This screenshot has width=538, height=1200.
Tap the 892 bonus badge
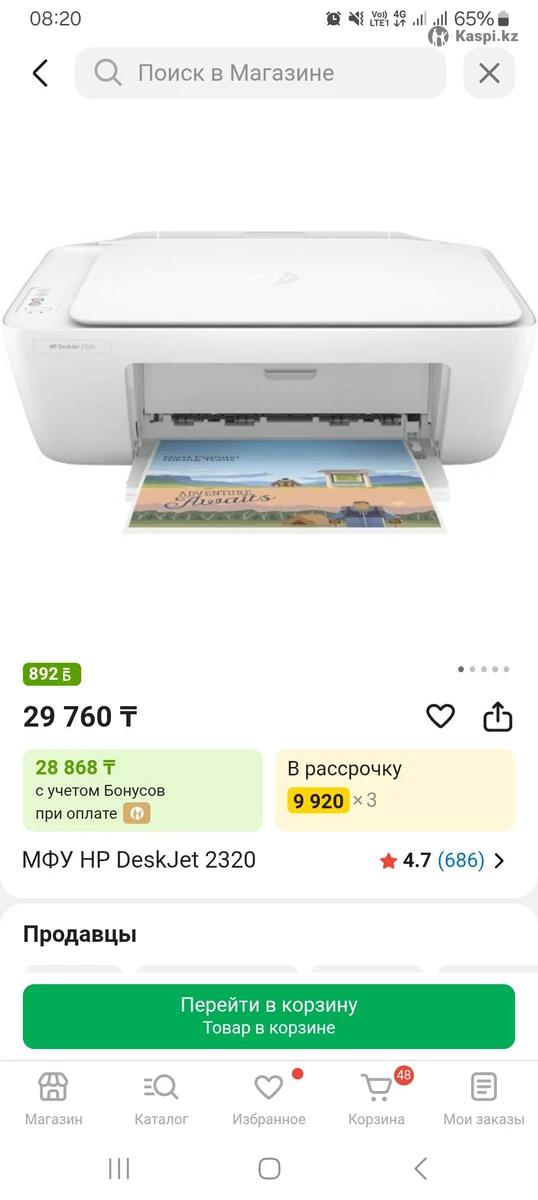click(52, 674)
